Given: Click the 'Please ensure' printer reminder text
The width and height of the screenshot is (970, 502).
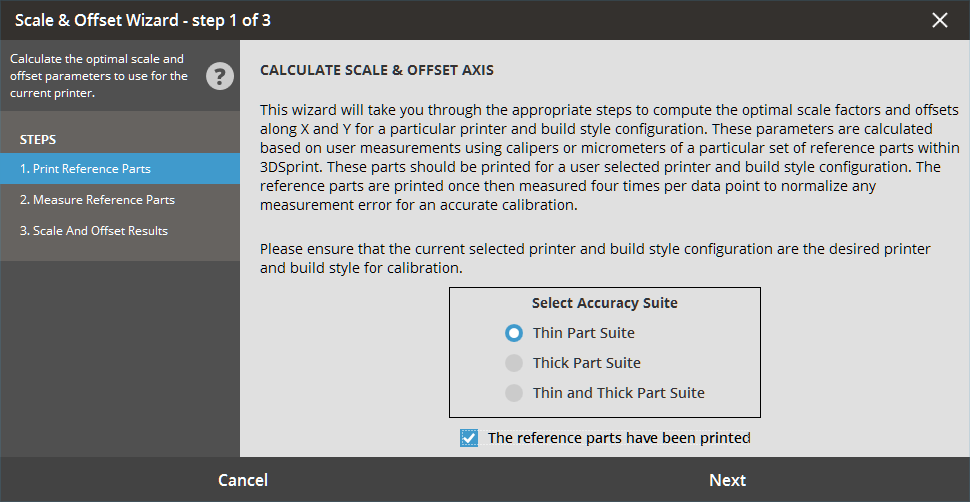Looking at the screenshot, I should tap(594, 258).
